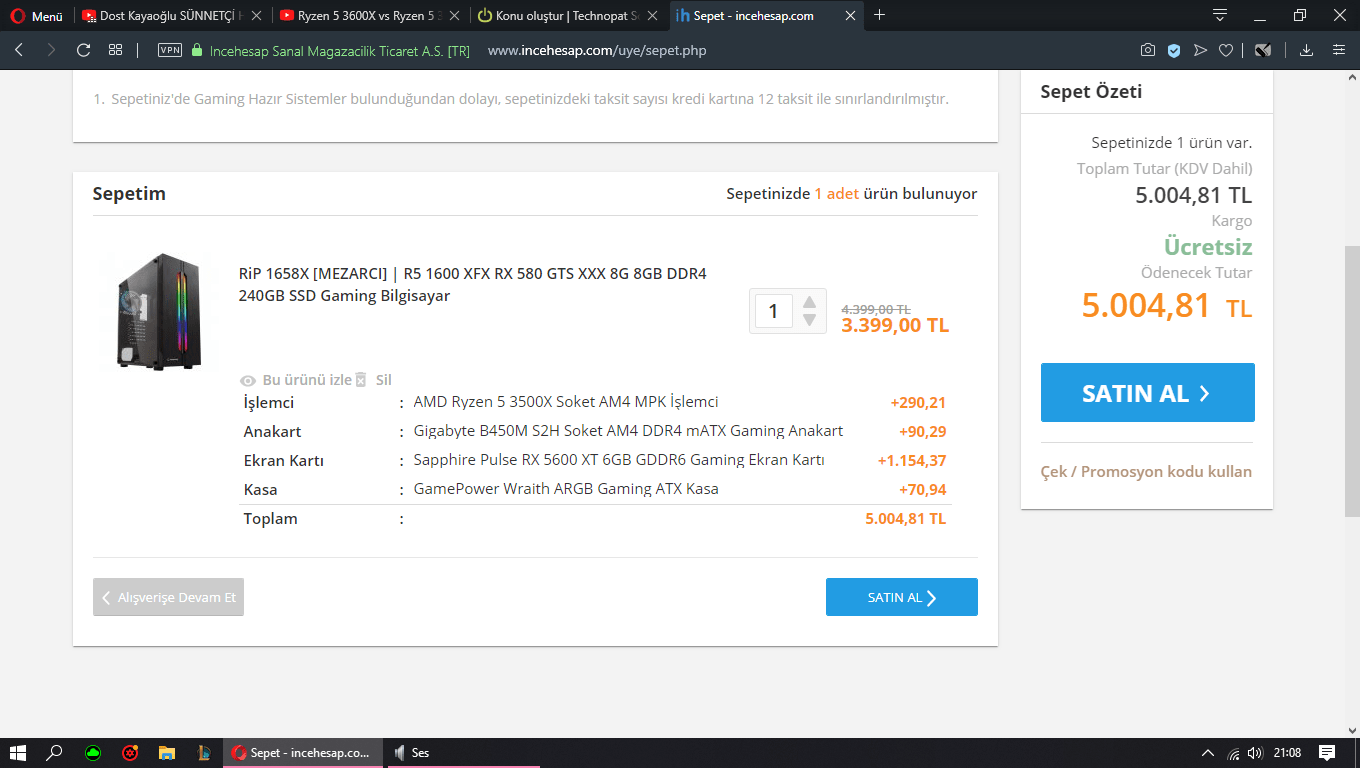The width and height of the screenshot is (1360, 768).
Task: Click the SATIN AL button below the cart
Action: click(x=902, y=597)
